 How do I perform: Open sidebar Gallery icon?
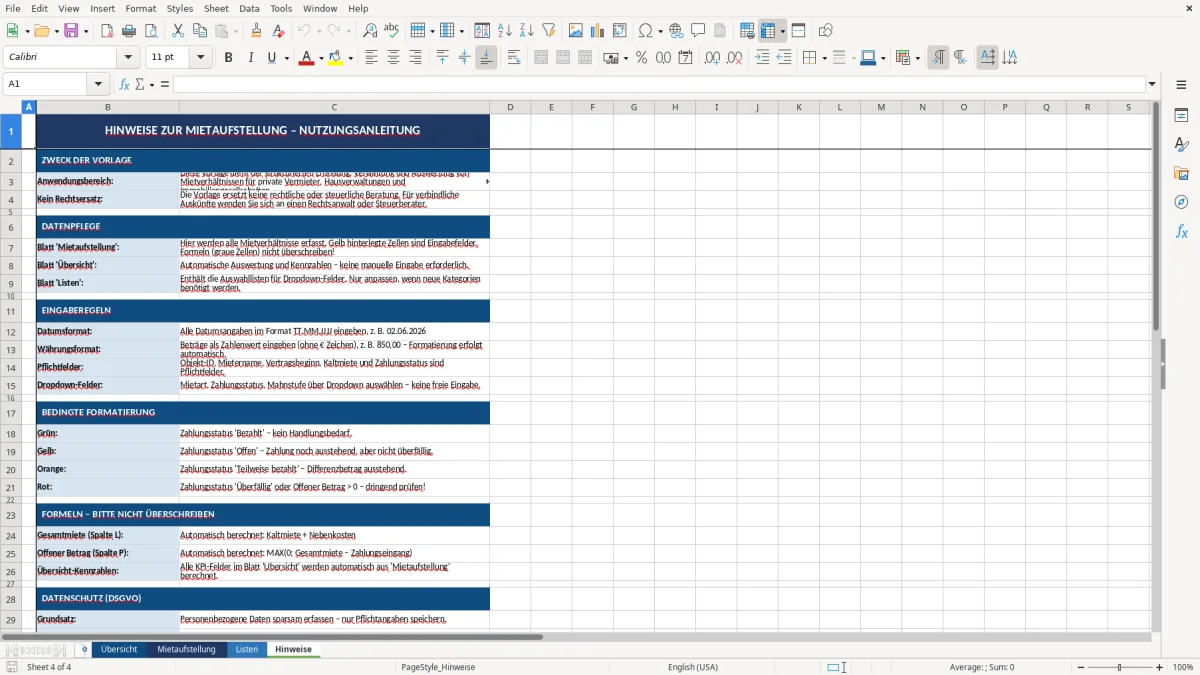[x=1181, y=173]
